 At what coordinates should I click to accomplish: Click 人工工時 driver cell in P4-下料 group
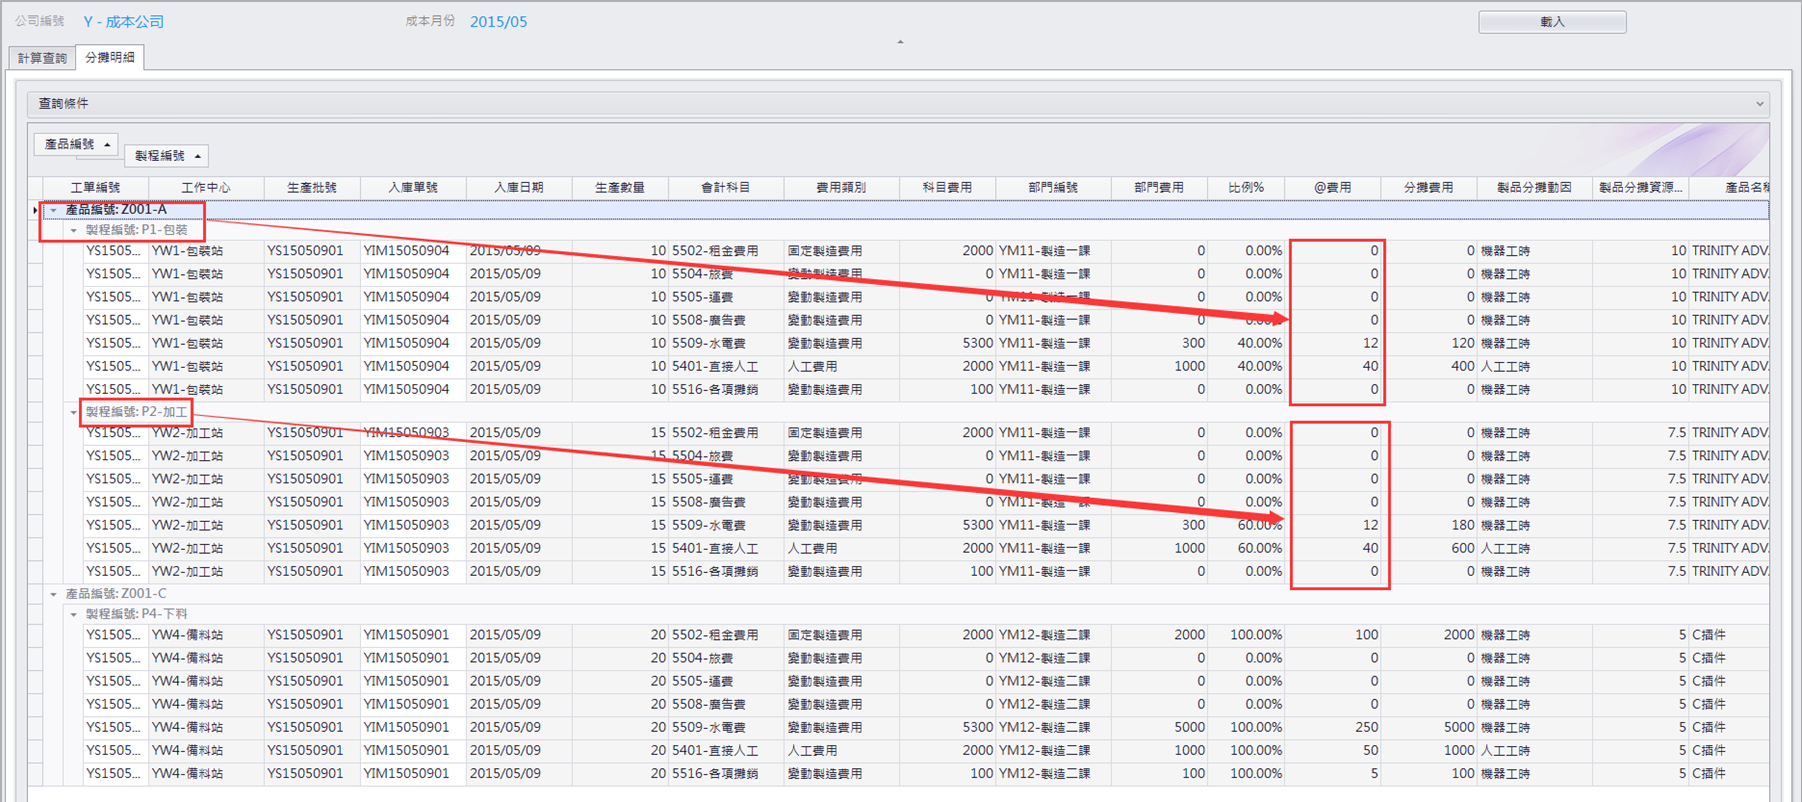coord(1534,750)
